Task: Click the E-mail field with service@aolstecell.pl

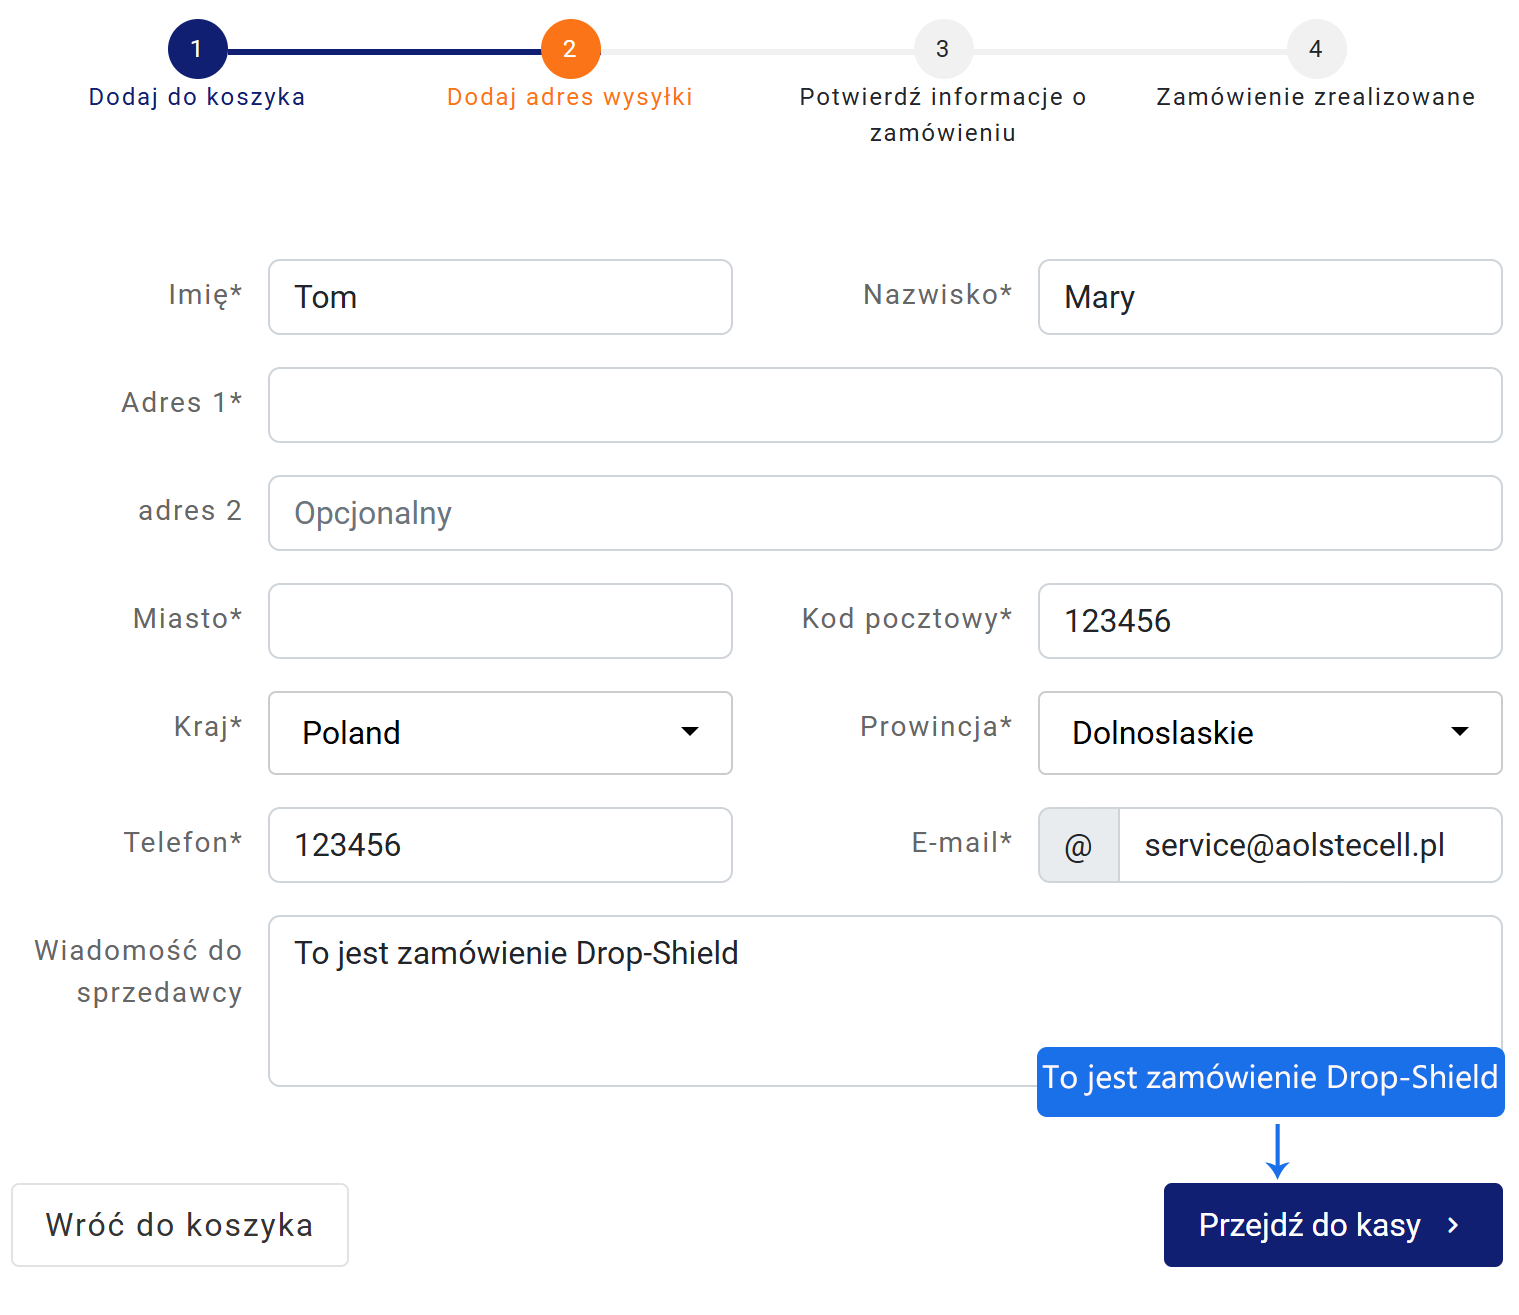Action: 1308,845
